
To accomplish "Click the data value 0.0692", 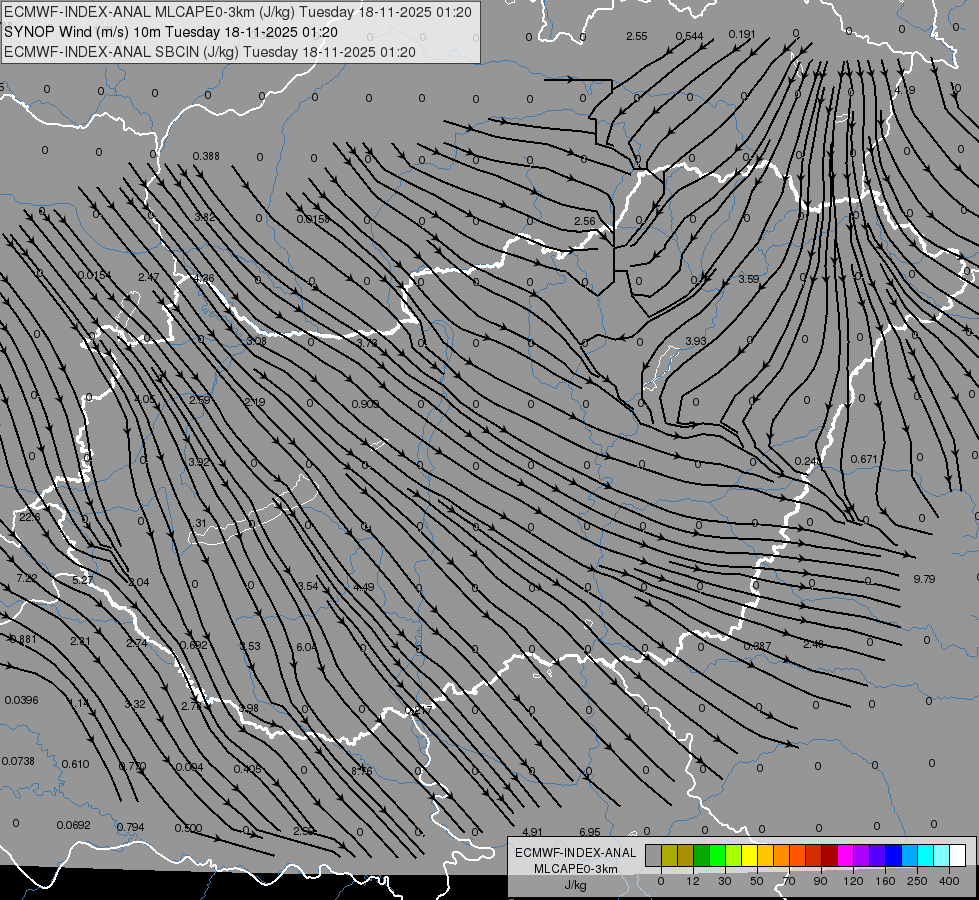I will pyautogui.click(x=74, y=825).
